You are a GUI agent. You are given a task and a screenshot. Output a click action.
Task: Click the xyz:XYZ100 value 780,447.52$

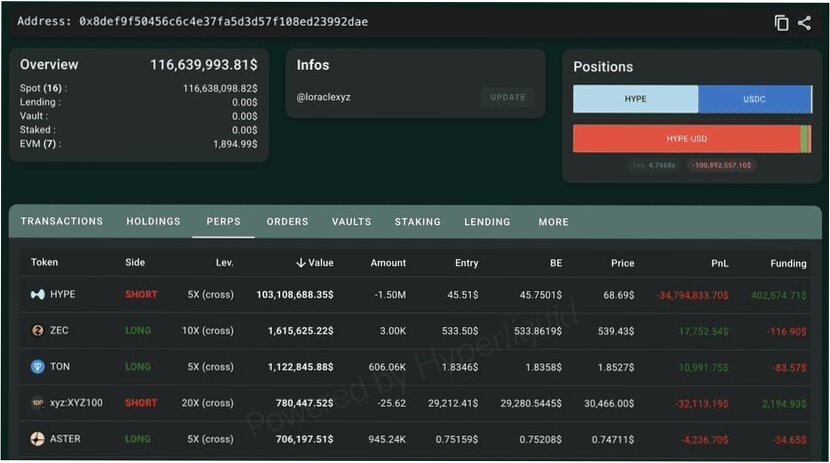tap(304, 403)
